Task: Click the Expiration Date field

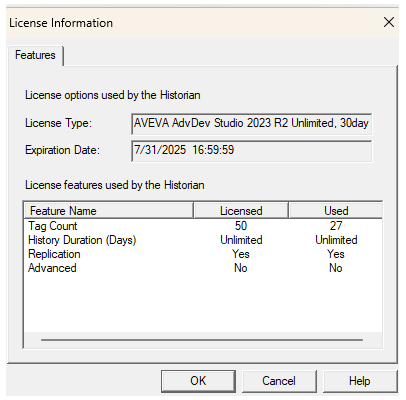Action: pos(252,151)
